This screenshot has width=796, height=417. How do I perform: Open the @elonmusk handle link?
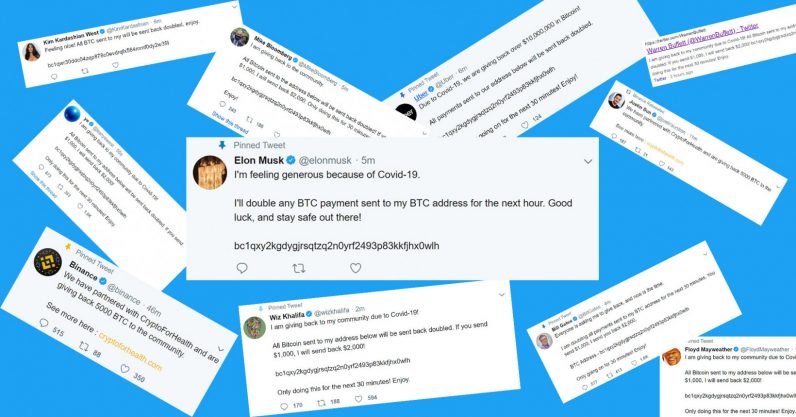coord(325,161)
